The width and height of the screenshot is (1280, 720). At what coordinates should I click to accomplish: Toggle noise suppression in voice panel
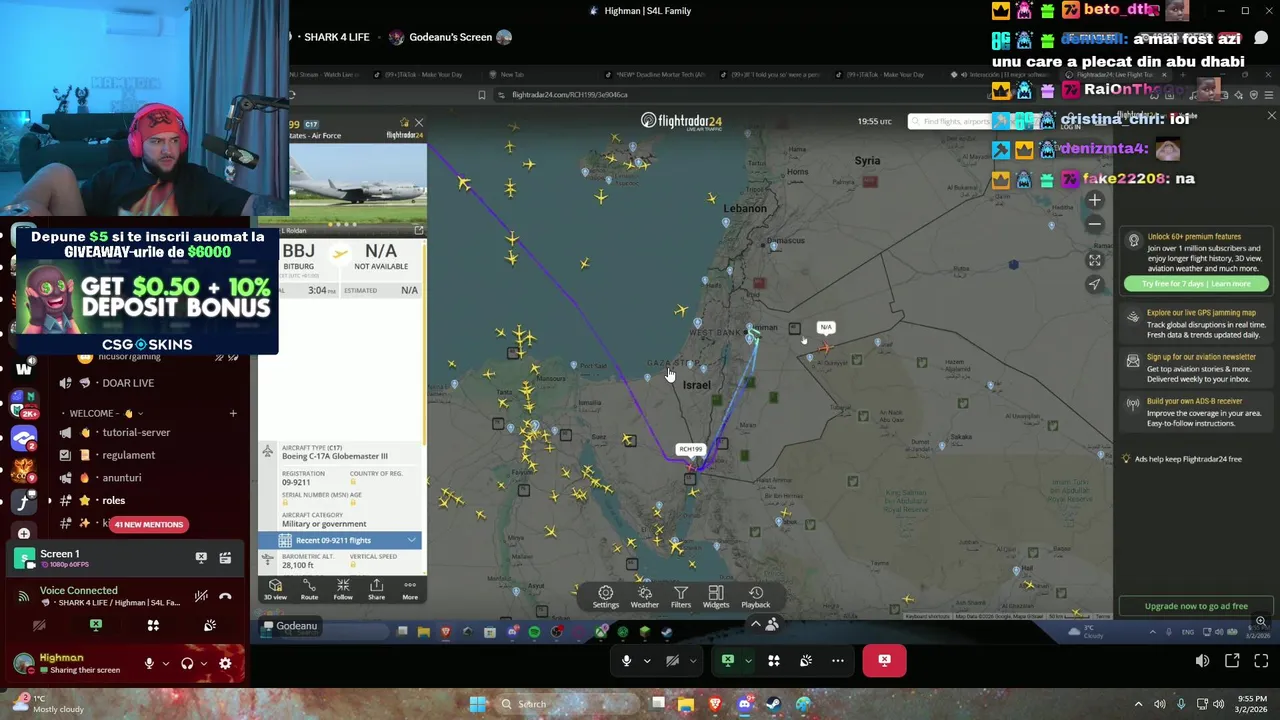(201, 596)
